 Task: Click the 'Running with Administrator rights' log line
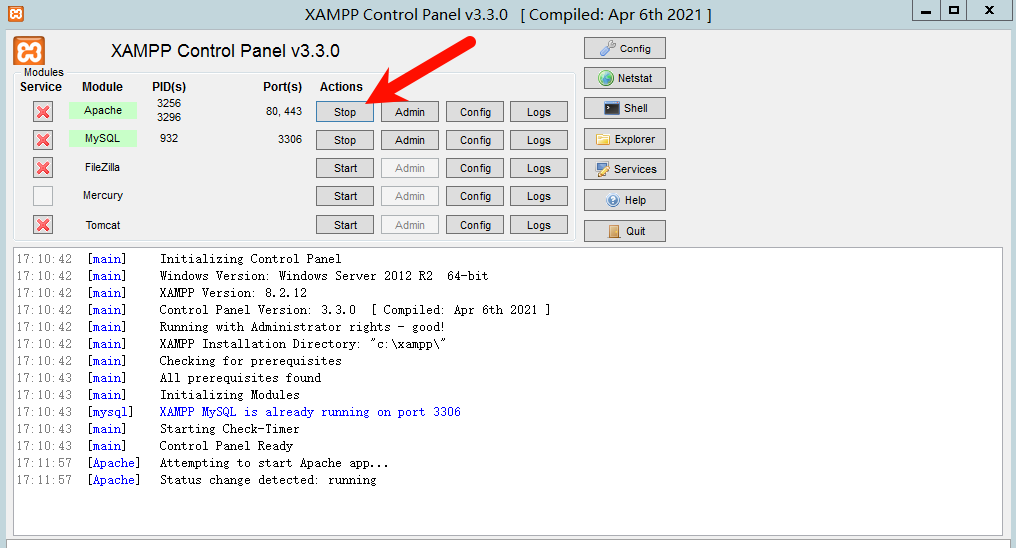(302, 326)
